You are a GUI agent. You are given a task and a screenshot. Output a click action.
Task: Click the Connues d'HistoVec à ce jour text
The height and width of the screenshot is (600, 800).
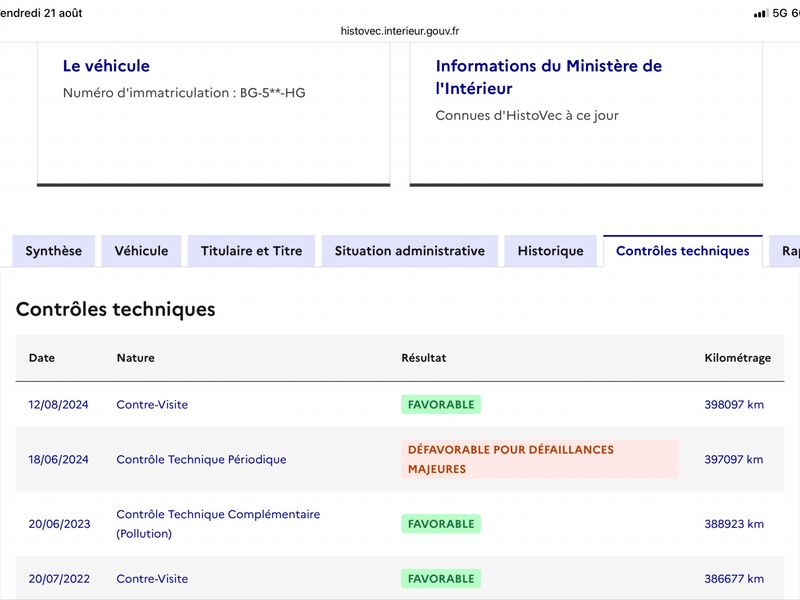click(x=527, y=116)
